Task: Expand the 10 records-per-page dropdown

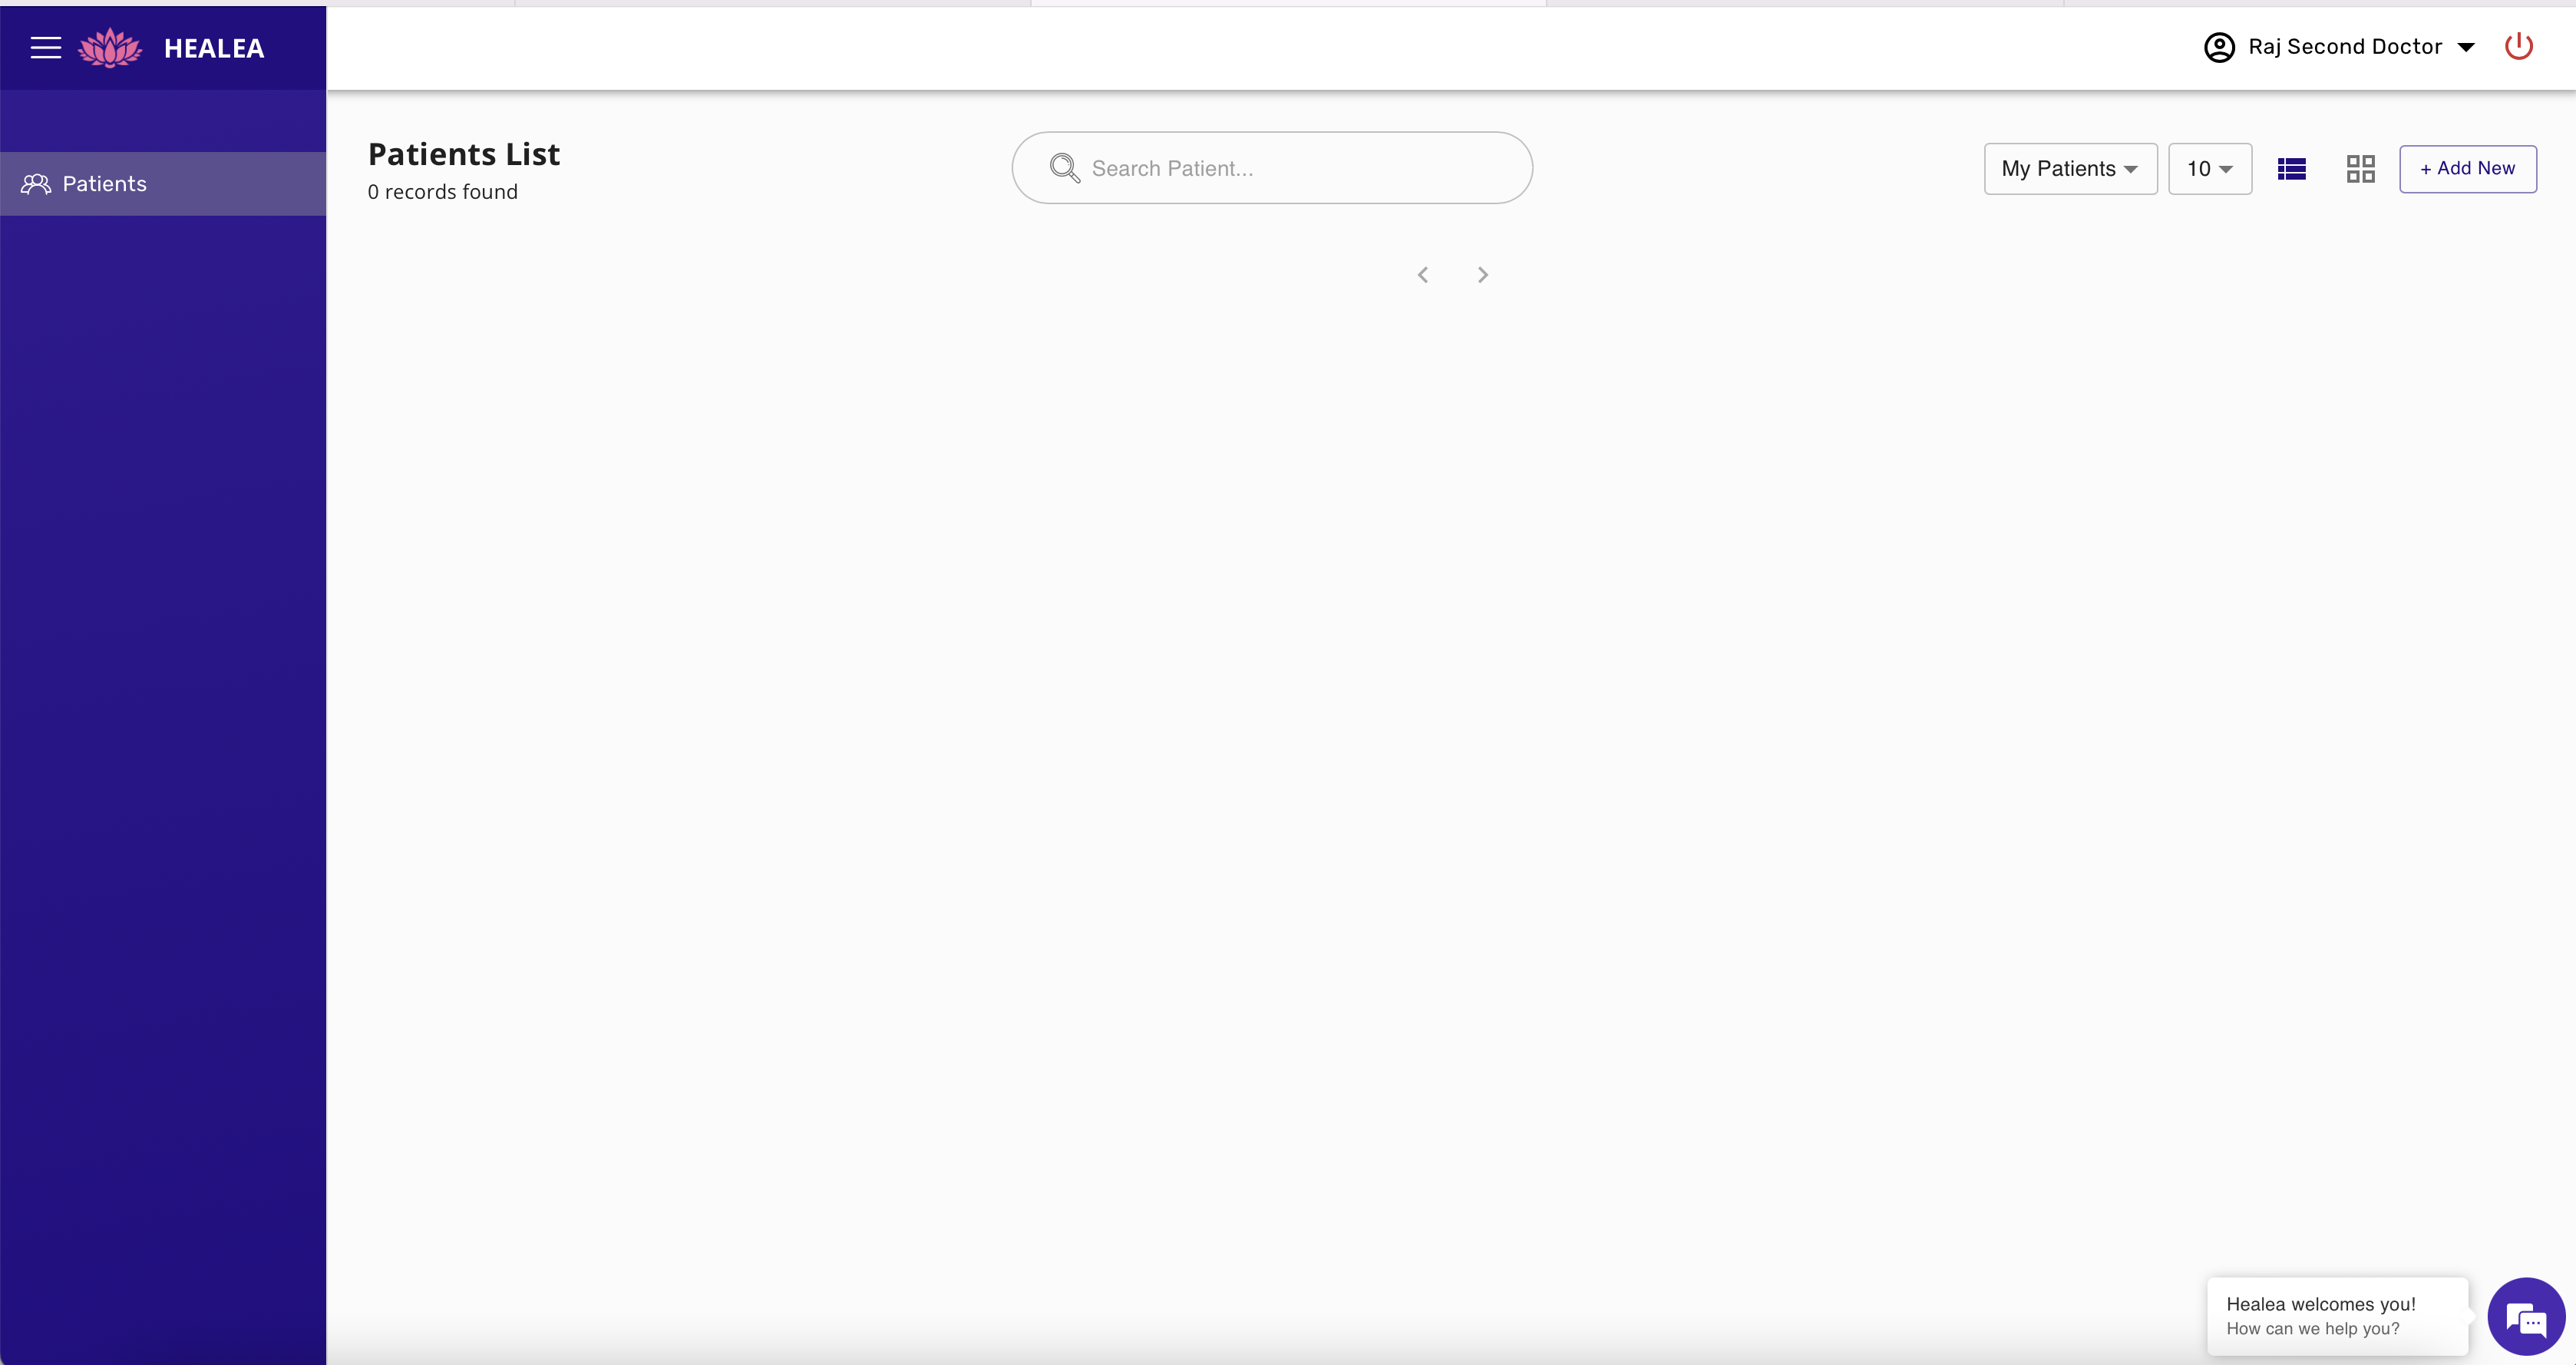Action: (2210, 169)
